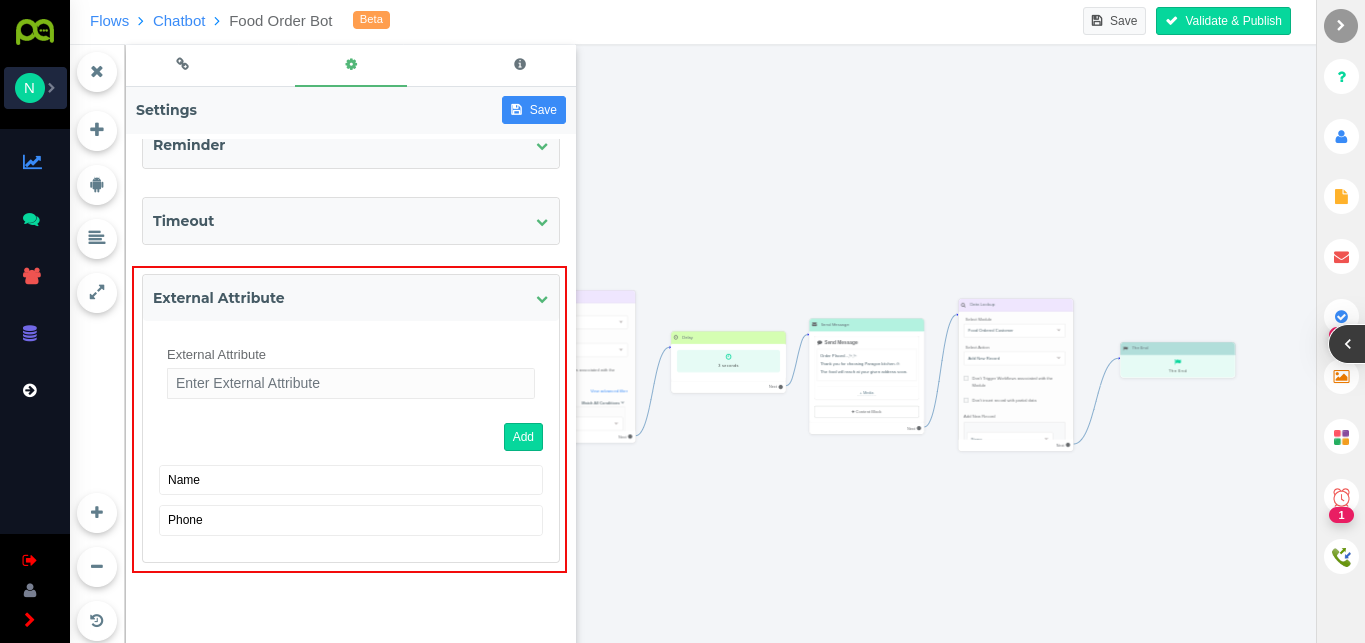
Task: Open the bot android icon tool
Action: pyautogui.click(x=97, y=185)
